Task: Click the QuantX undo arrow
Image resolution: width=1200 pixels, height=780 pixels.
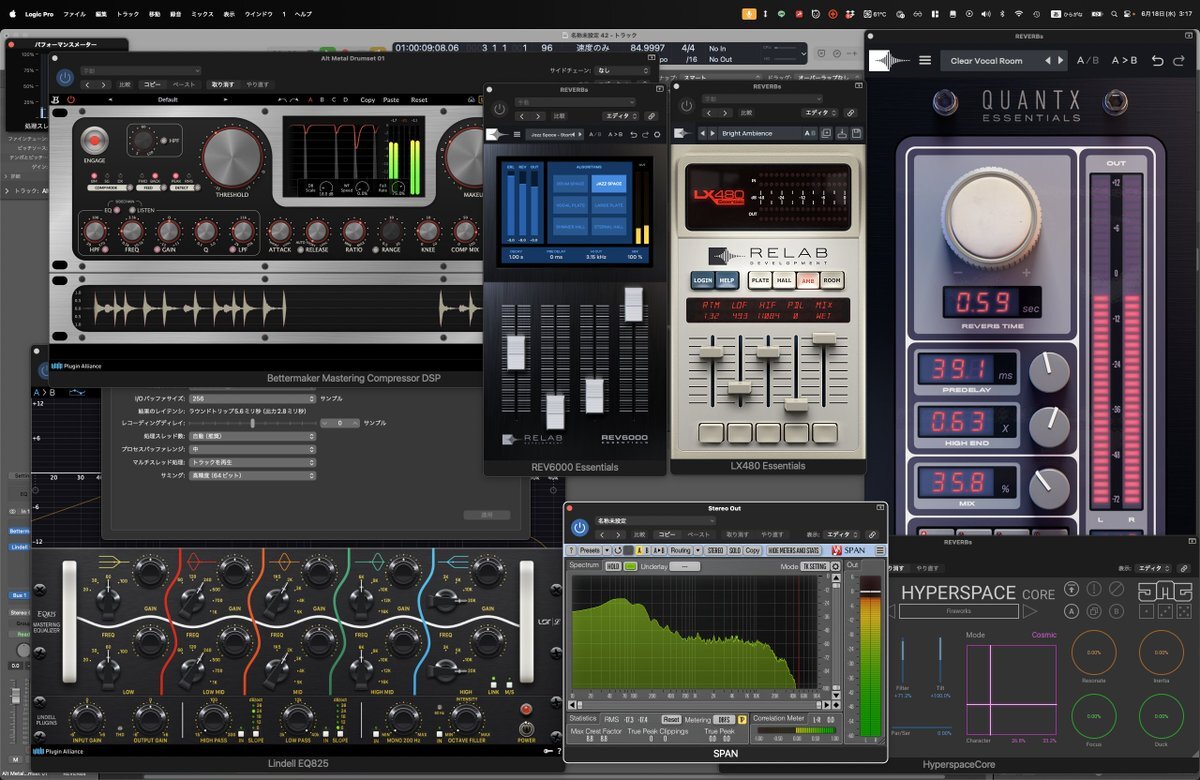Action: pos(1157,61)
